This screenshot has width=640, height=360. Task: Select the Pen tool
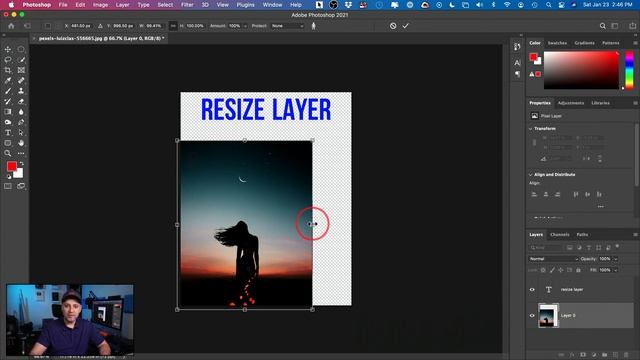tap(21, 122)
